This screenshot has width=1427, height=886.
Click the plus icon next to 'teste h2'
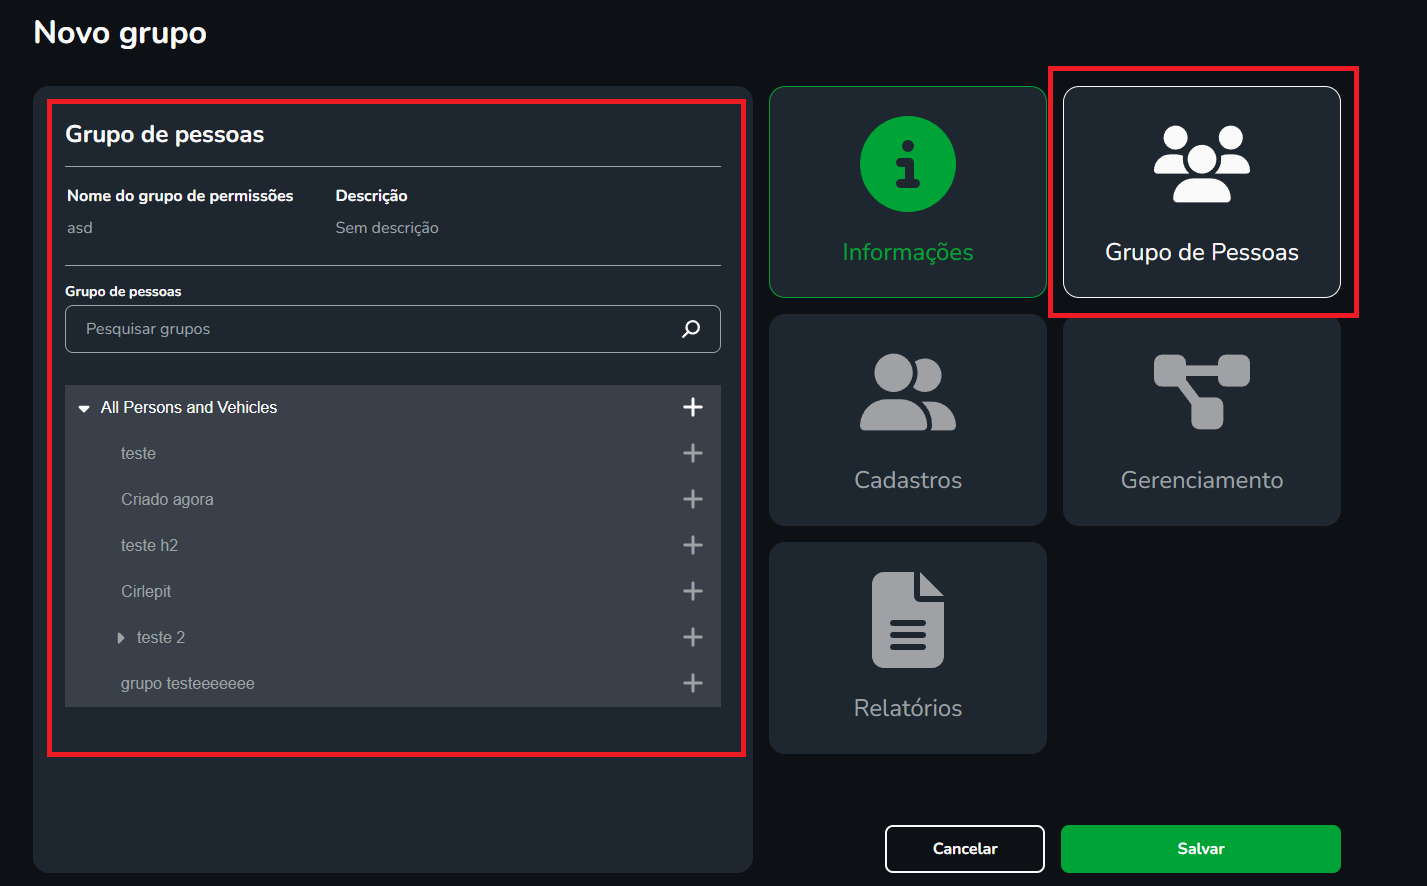pos(692,545)
